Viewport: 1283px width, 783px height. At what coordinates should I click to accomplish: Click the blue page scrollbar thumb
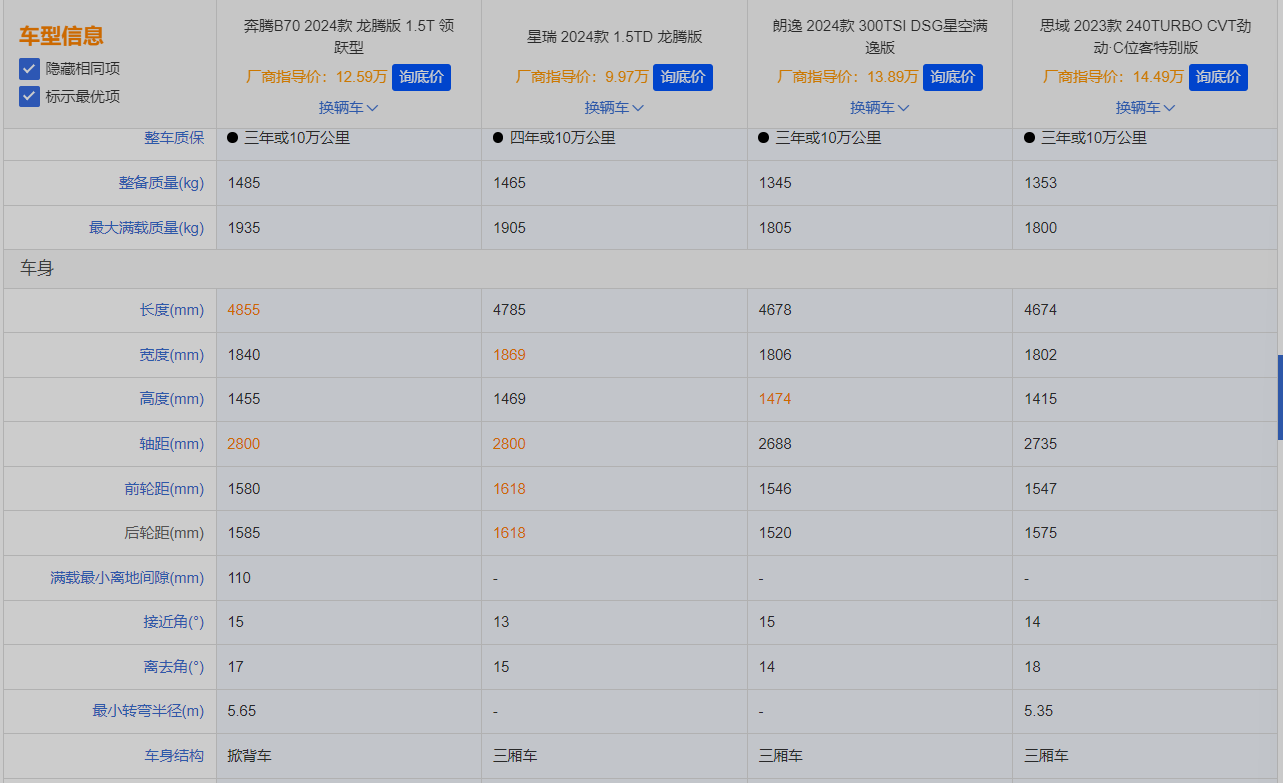pos(1280,397)
